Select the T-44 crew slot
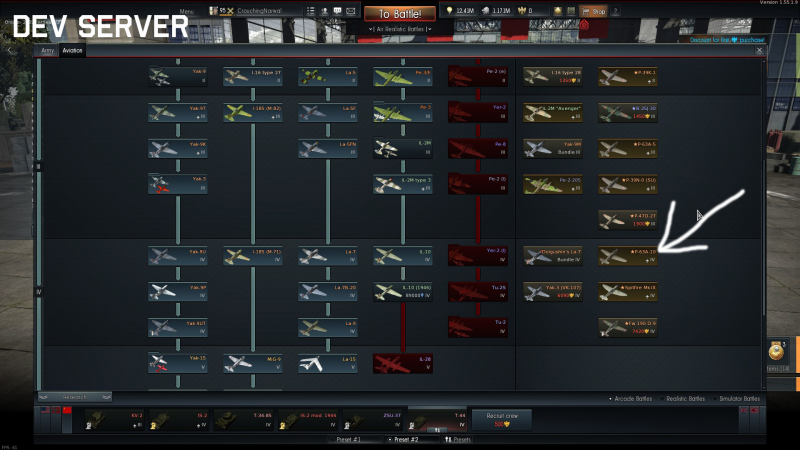 [x=437, y=420]
